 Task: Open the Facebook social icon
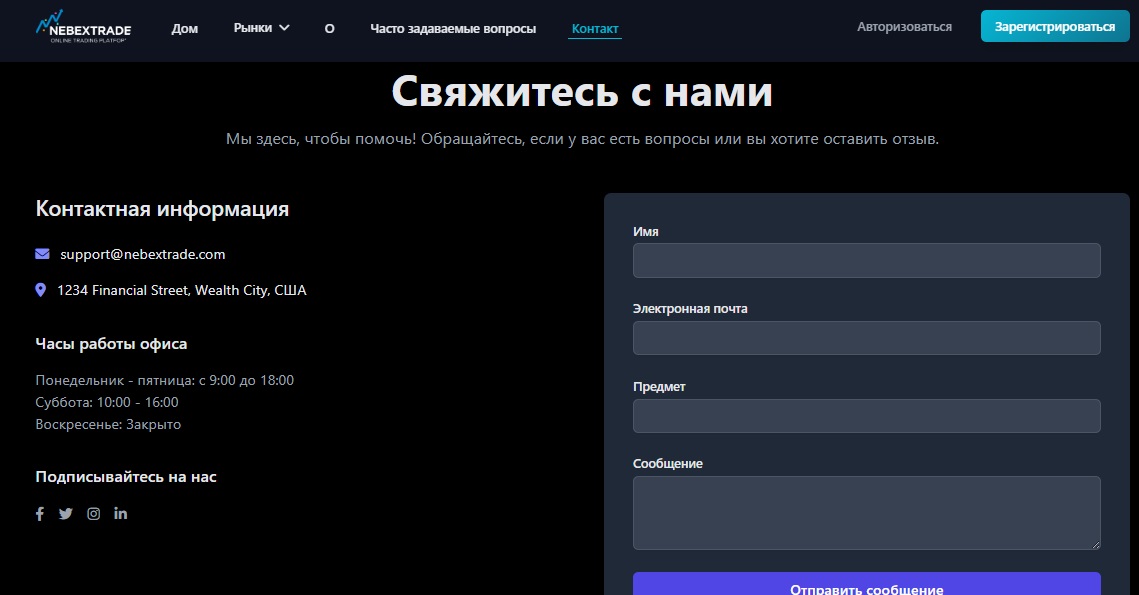[40, 514]
